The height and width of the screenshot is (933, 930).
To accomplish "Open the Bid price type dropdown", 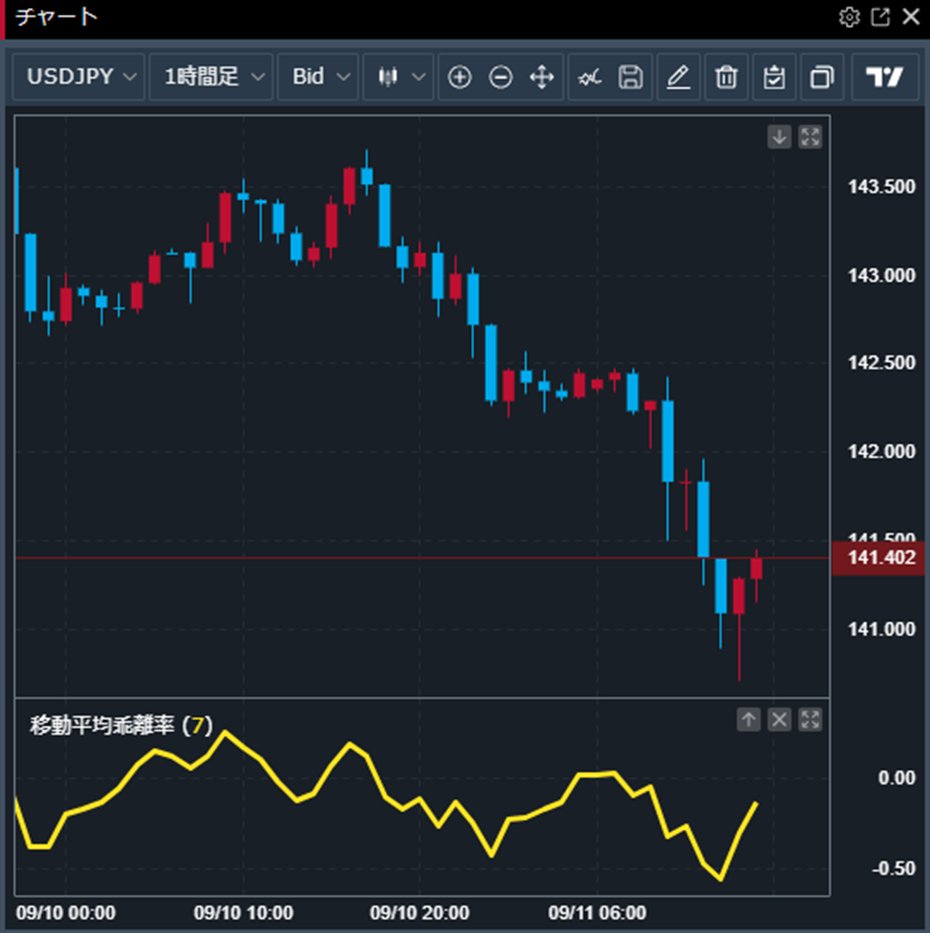I will tap(318, 77).
